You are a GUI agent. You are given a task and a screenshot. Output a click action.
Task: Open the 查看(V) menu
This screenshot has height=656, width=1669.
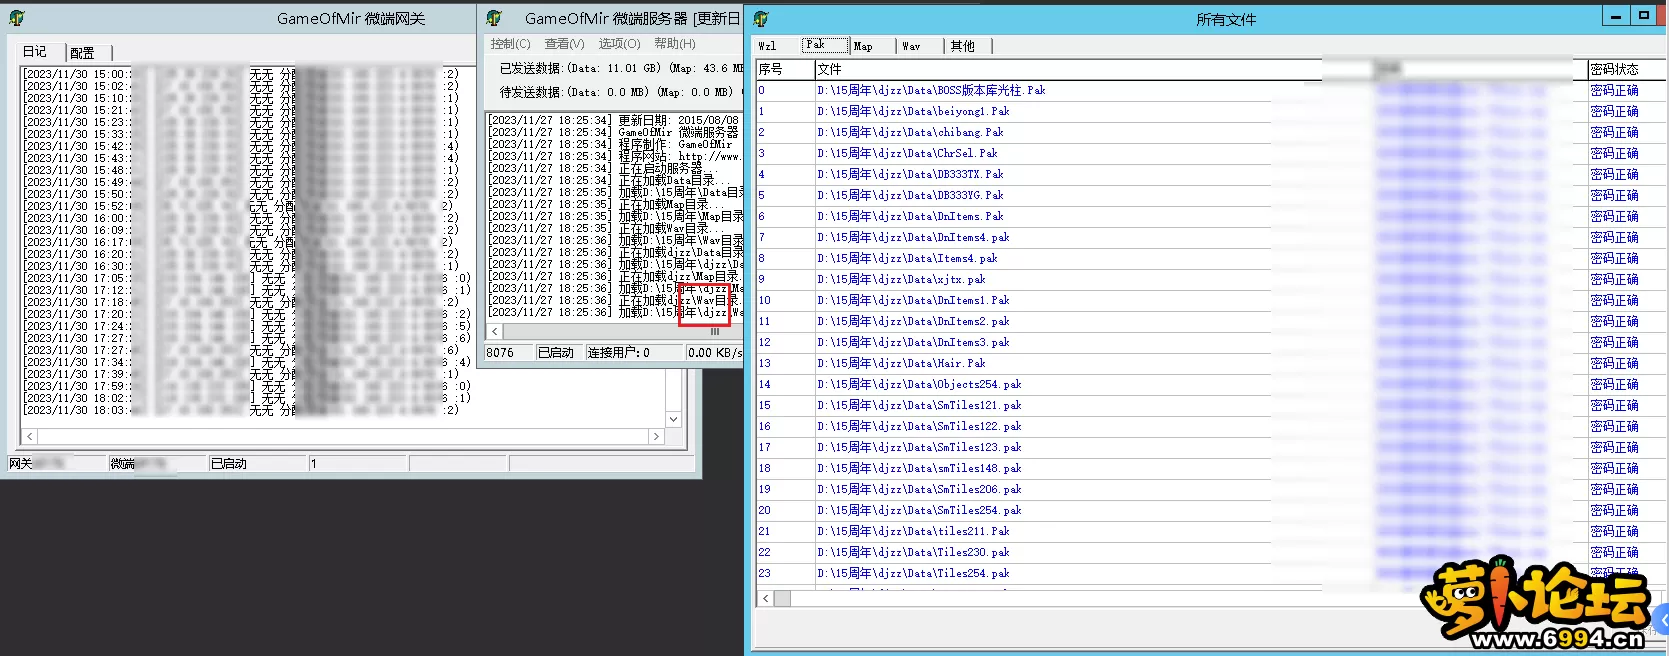click(x=564, y=44)
